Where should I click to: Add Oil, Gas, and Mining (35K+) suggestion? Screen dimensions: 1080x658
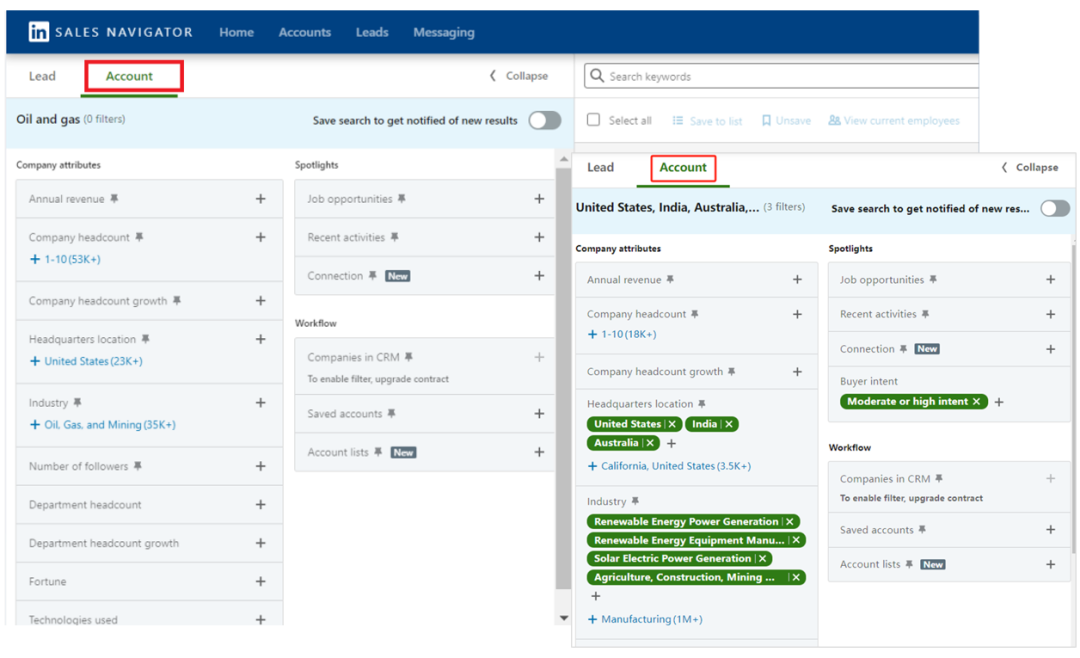(103, 424)
